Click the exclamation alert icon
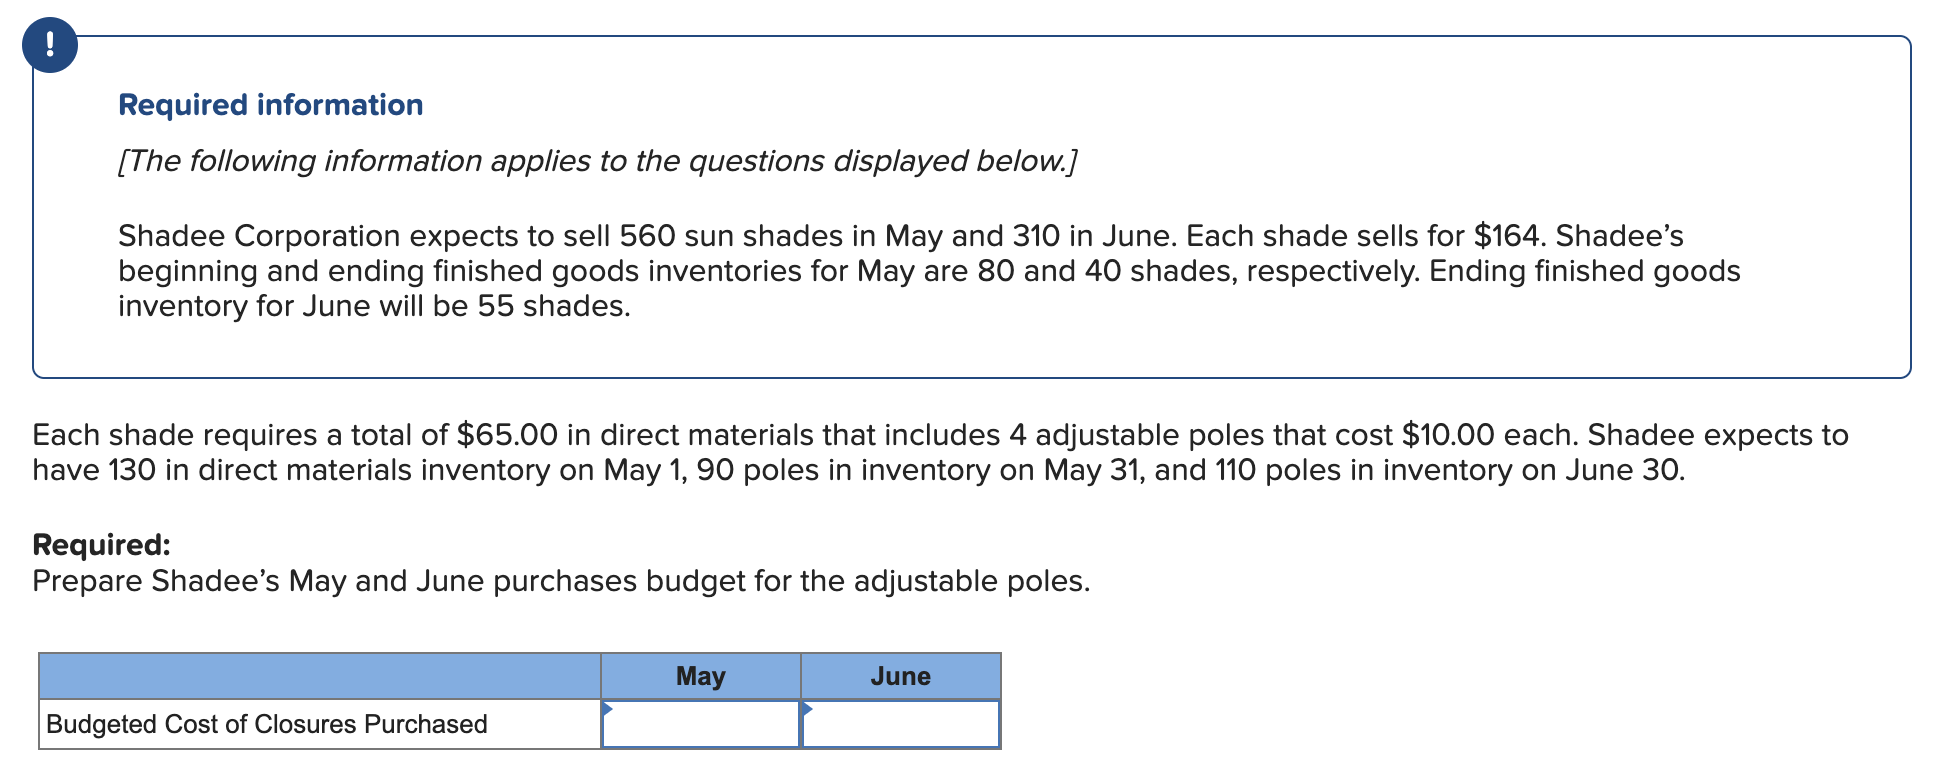This screenshot has width=1956, height=782. click(50, 45)
